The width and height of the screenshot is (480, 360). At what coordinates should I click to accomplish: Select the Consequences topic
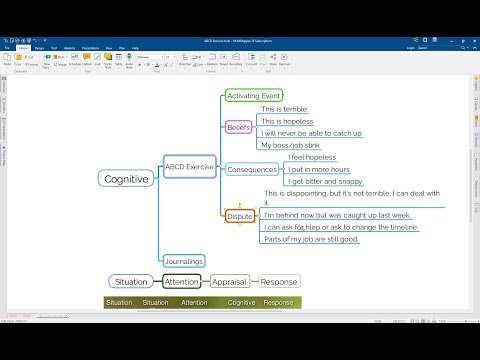coord(252,169)
